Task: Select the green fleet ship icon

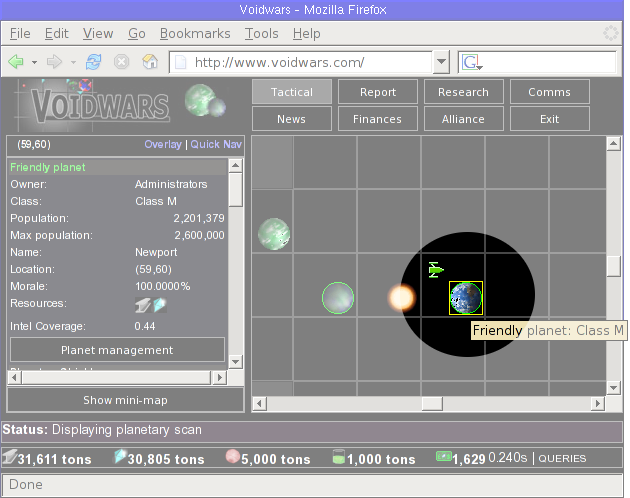Action: click(436, 270)
